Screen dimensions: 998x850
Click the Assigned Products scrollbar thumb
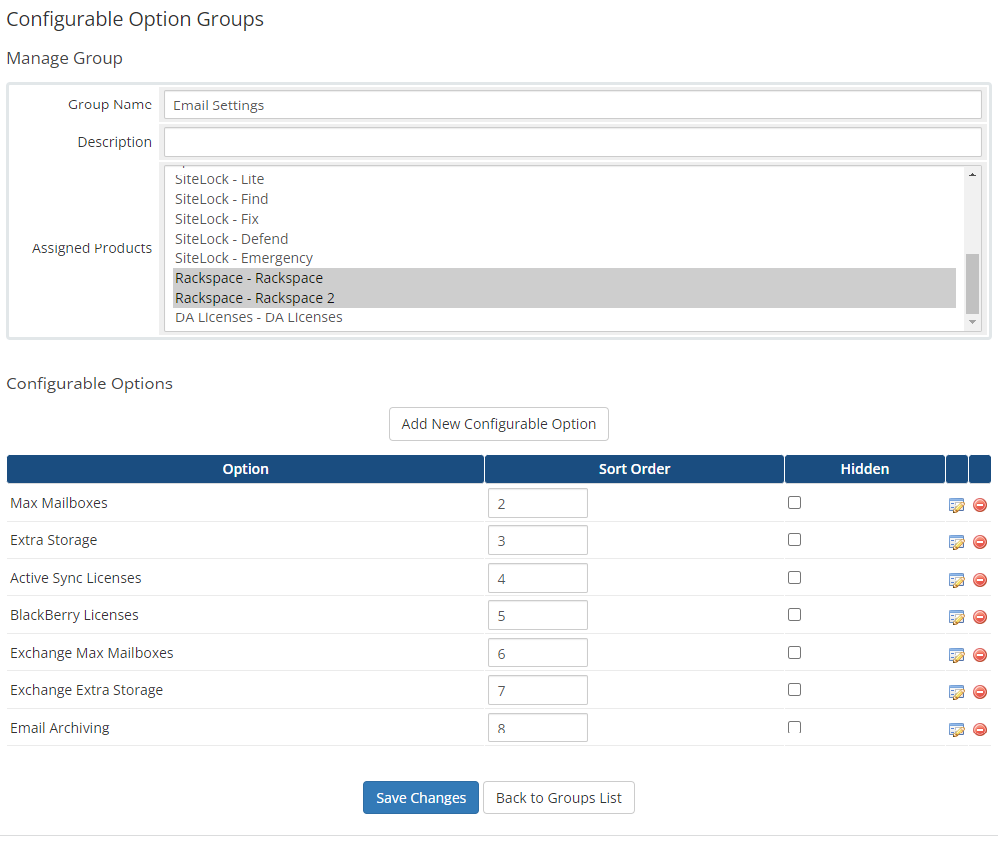point(972,284)
